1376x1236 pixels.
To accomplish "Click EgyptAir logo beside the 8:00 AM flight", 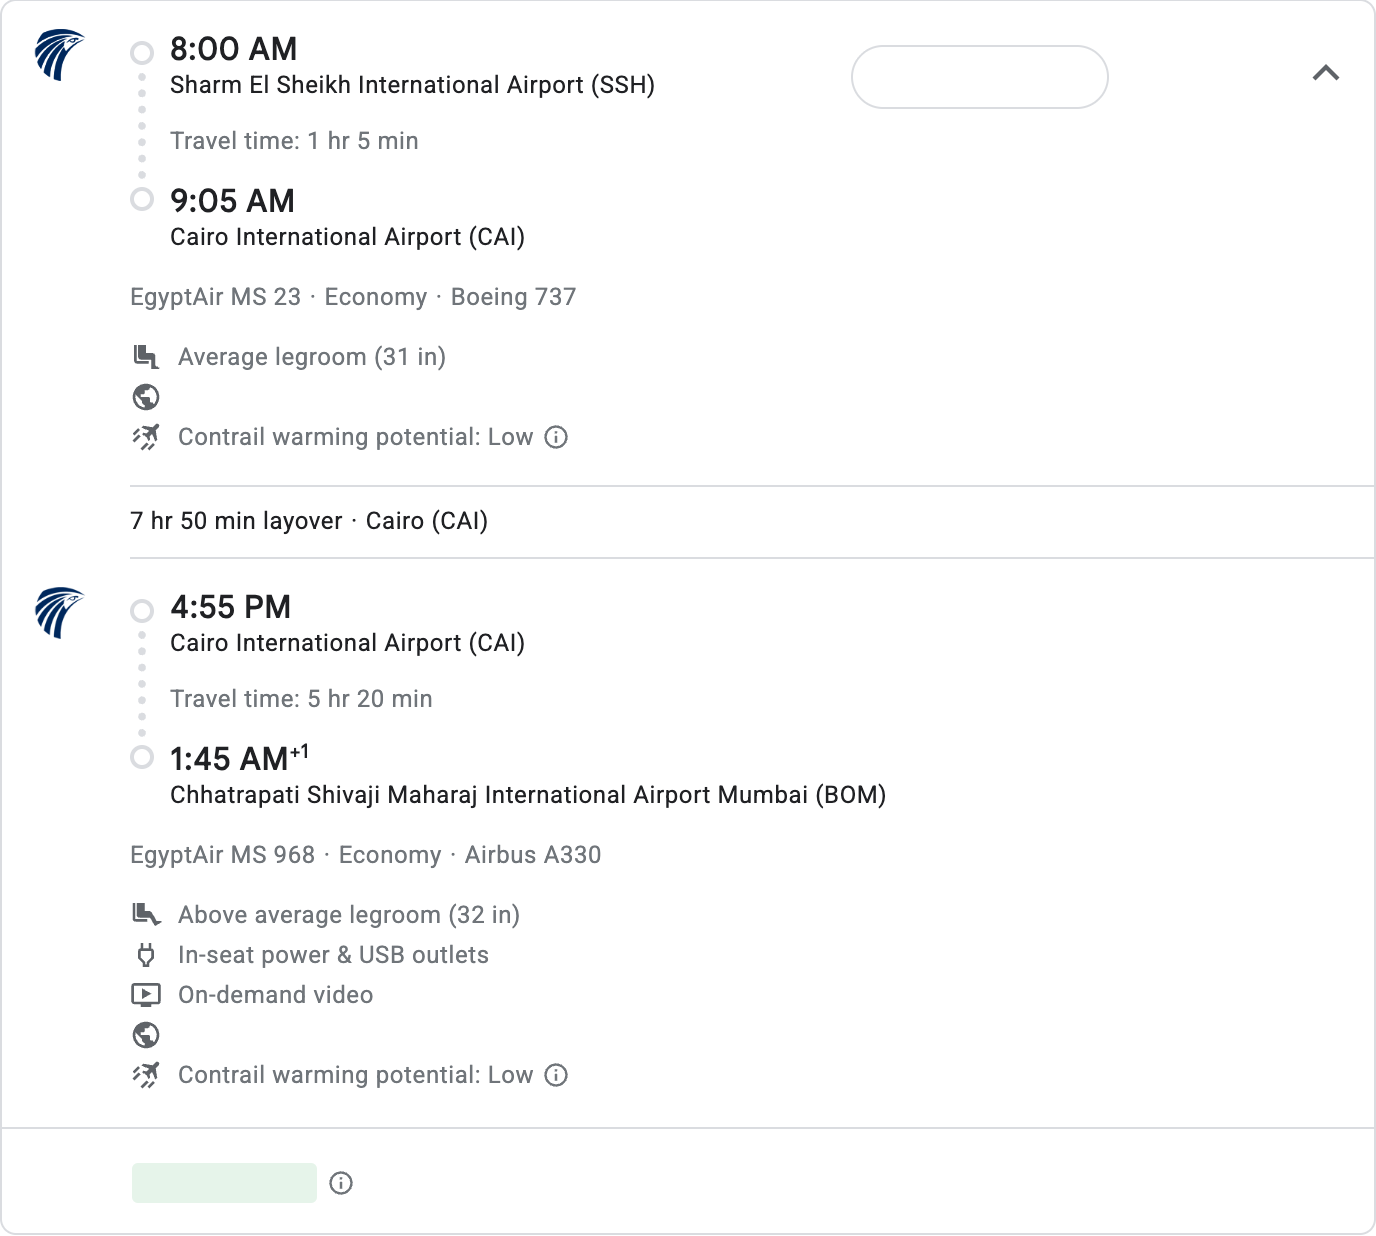I will [59, 55].
